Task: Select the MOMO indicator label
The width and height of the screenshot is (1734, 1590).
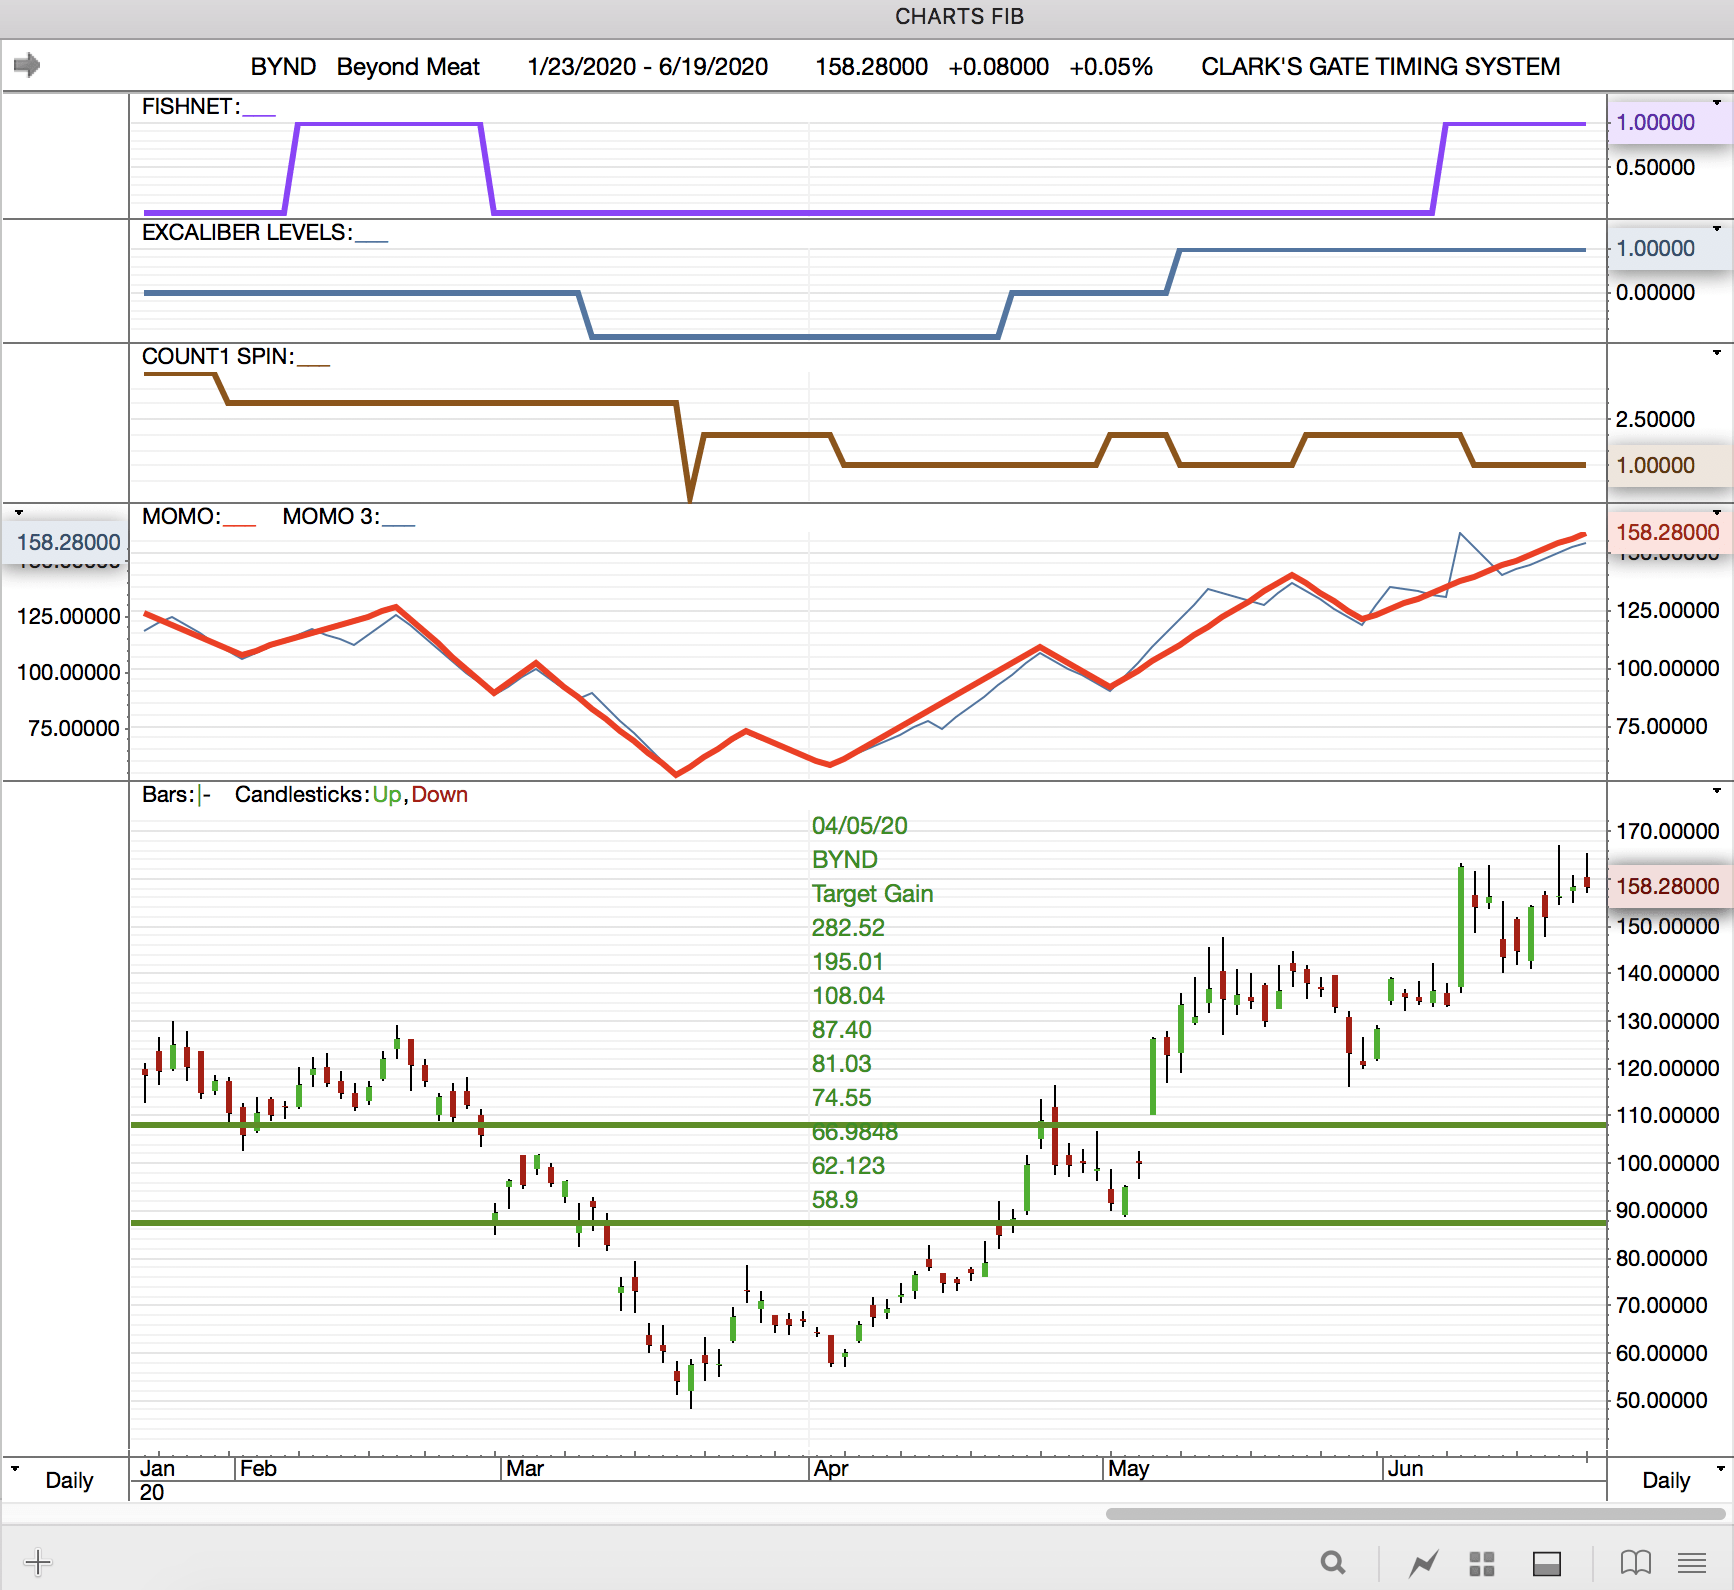Action: [180, 517]
